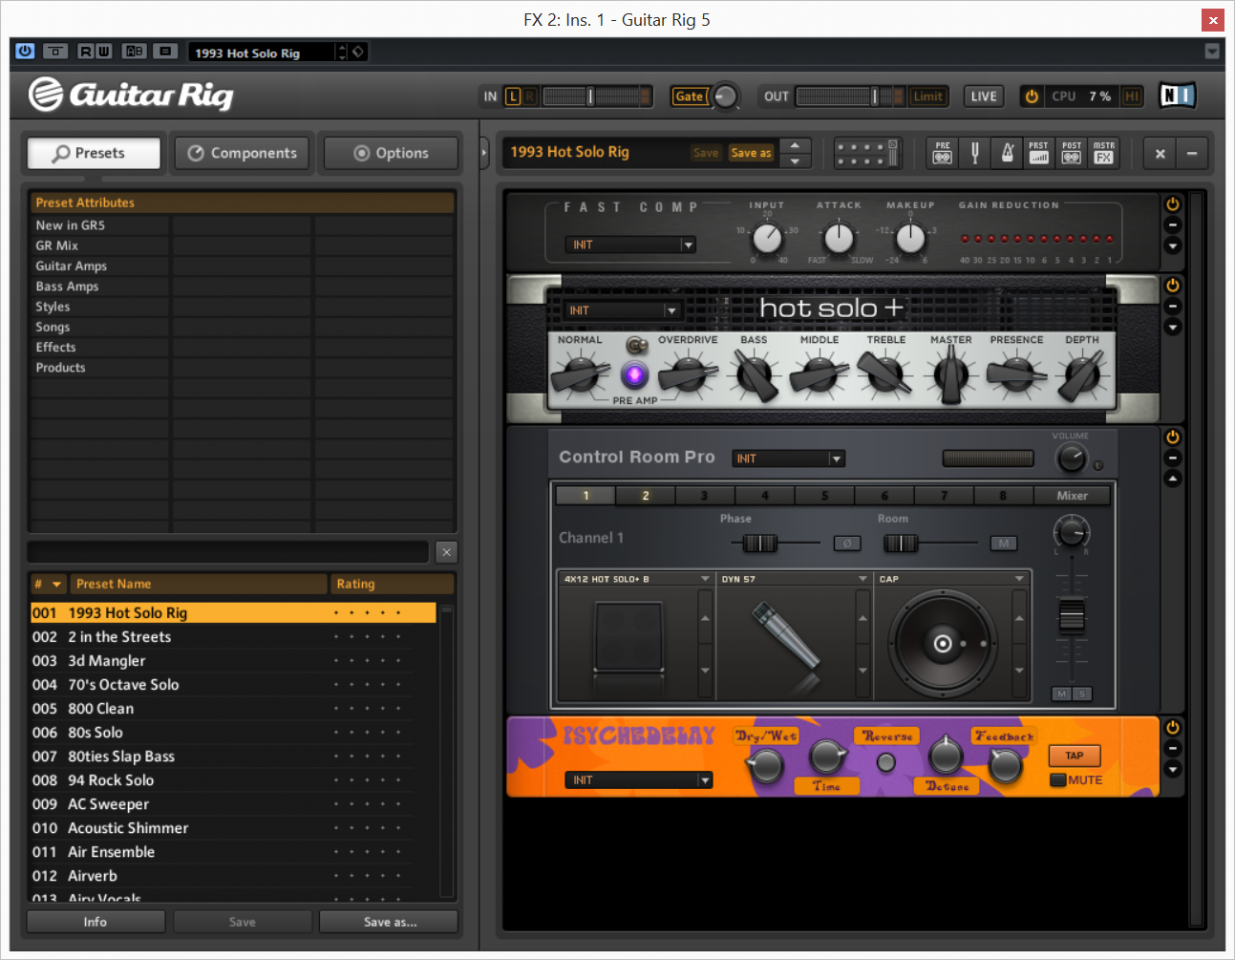The height and width of the screenshot is (960, 1235).
Task: Click the Save as button in rack header
Action: coord(751,153)
